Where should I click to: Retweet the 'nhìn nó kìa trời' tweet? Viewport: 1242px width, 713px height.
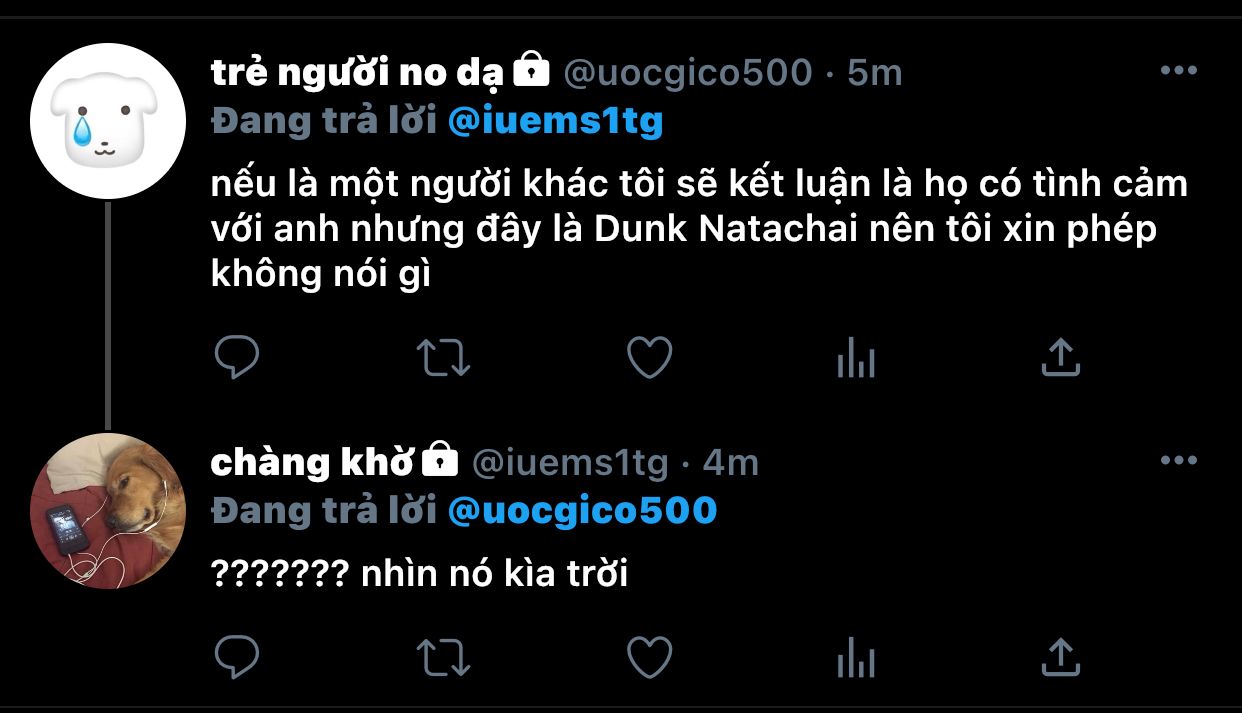[443, 657]
